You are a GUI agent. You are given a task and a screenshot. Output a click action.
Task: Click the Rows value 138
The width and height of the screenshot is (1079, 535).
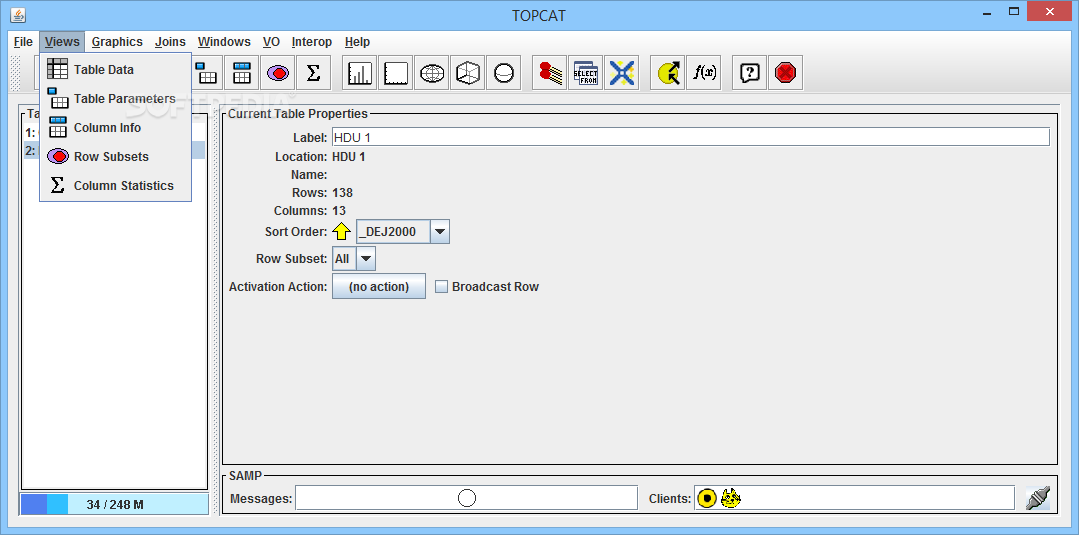[342, 193]
